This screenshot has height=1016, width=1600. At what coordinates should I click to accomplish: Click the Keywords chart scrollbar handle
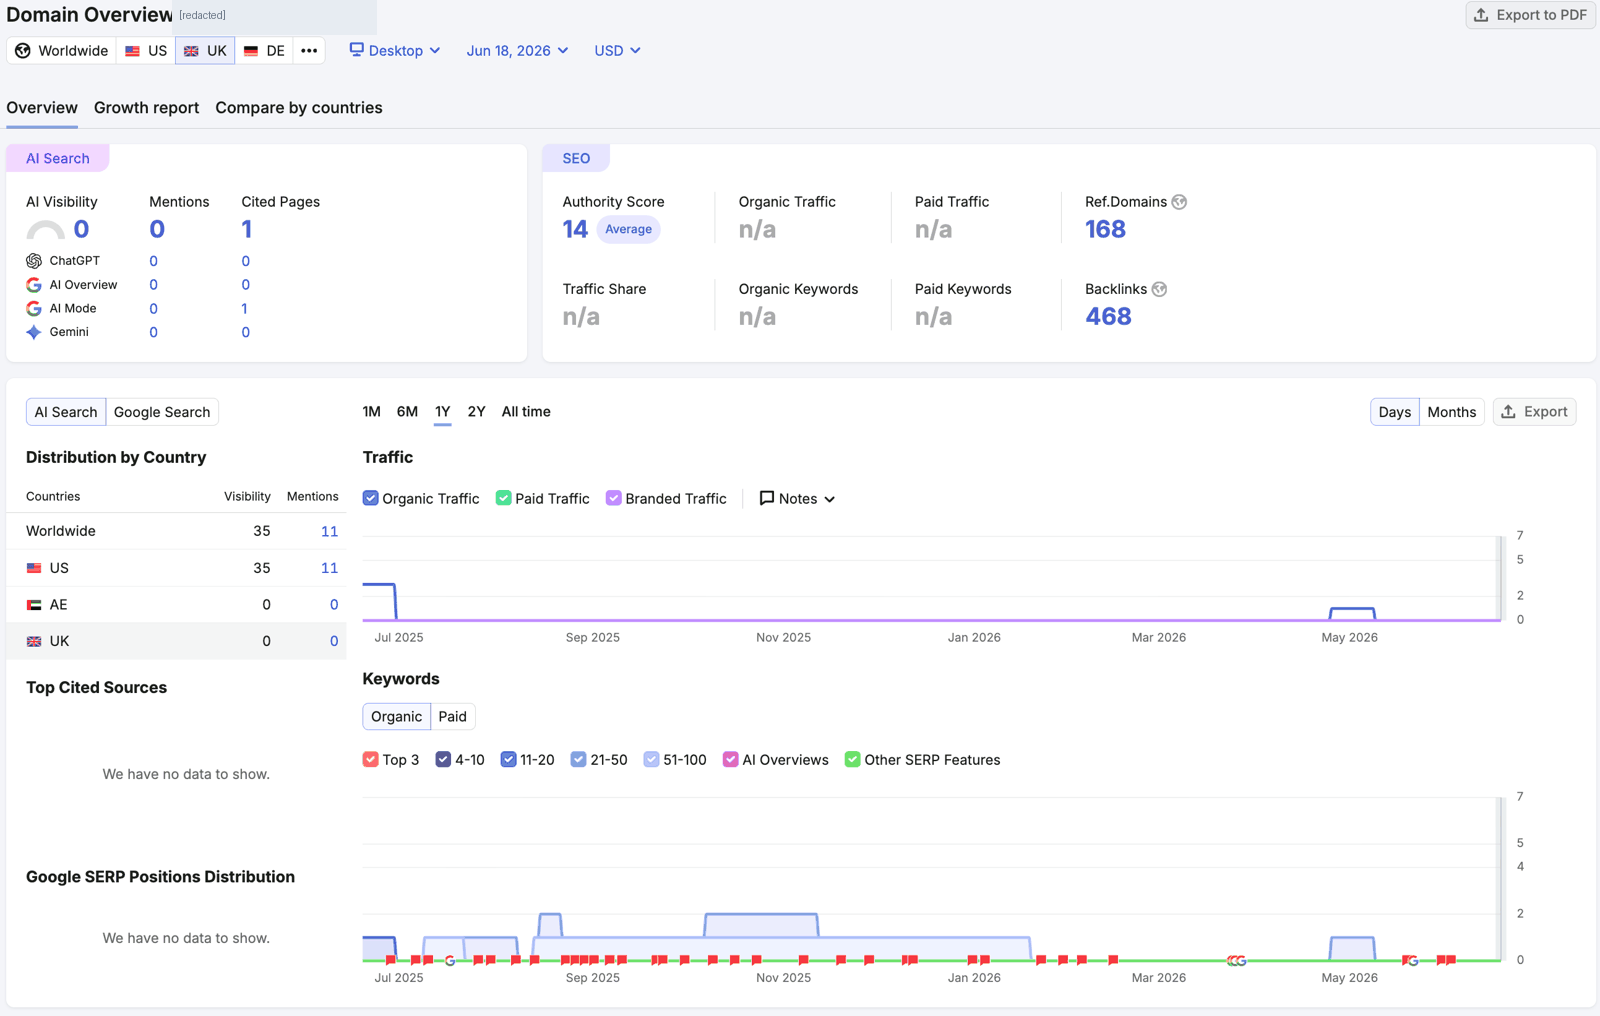click(1500, 879)
